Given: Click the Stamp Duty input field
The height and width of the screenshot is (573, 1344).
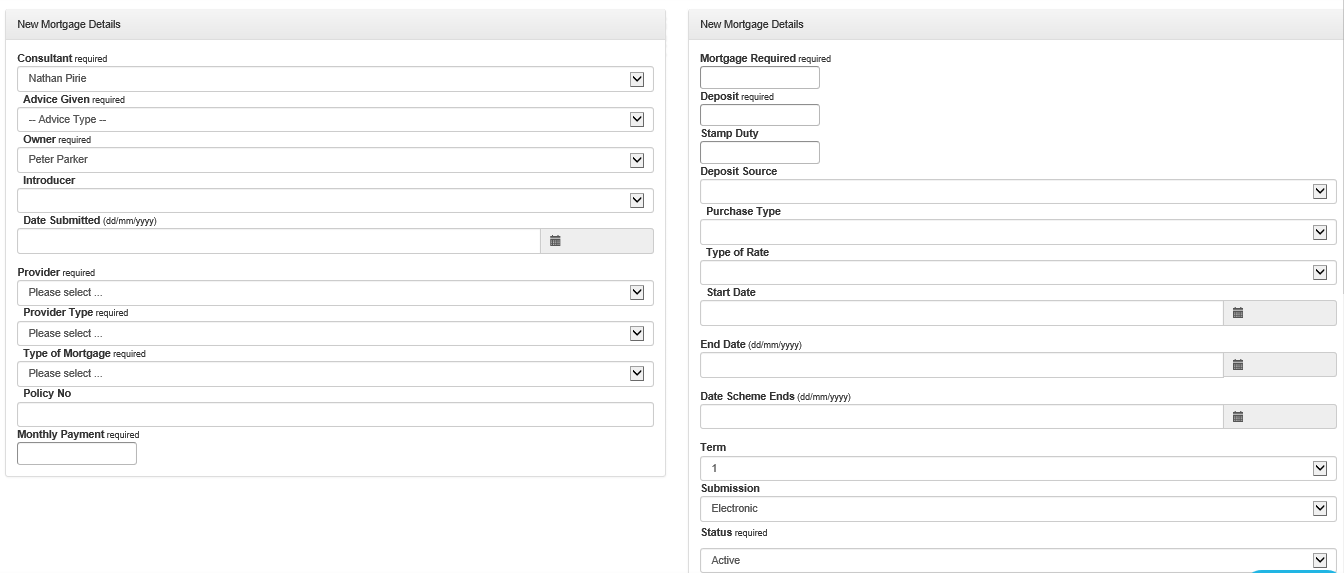Looking at the screenshot, I should coord(760,153).
